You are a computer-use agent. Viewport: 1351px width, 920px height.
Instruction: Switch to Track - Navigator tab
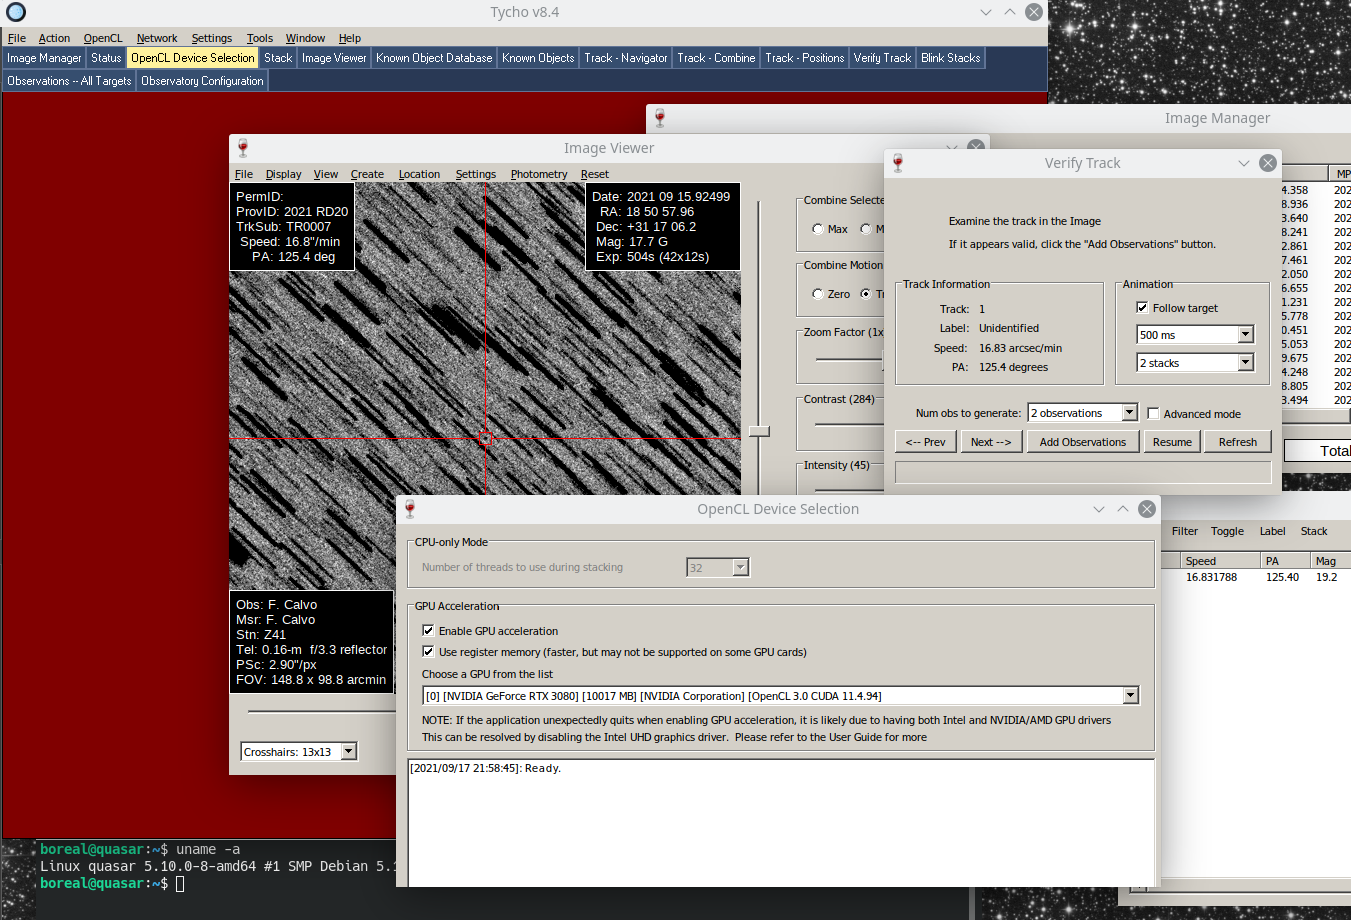click(626, 58)
